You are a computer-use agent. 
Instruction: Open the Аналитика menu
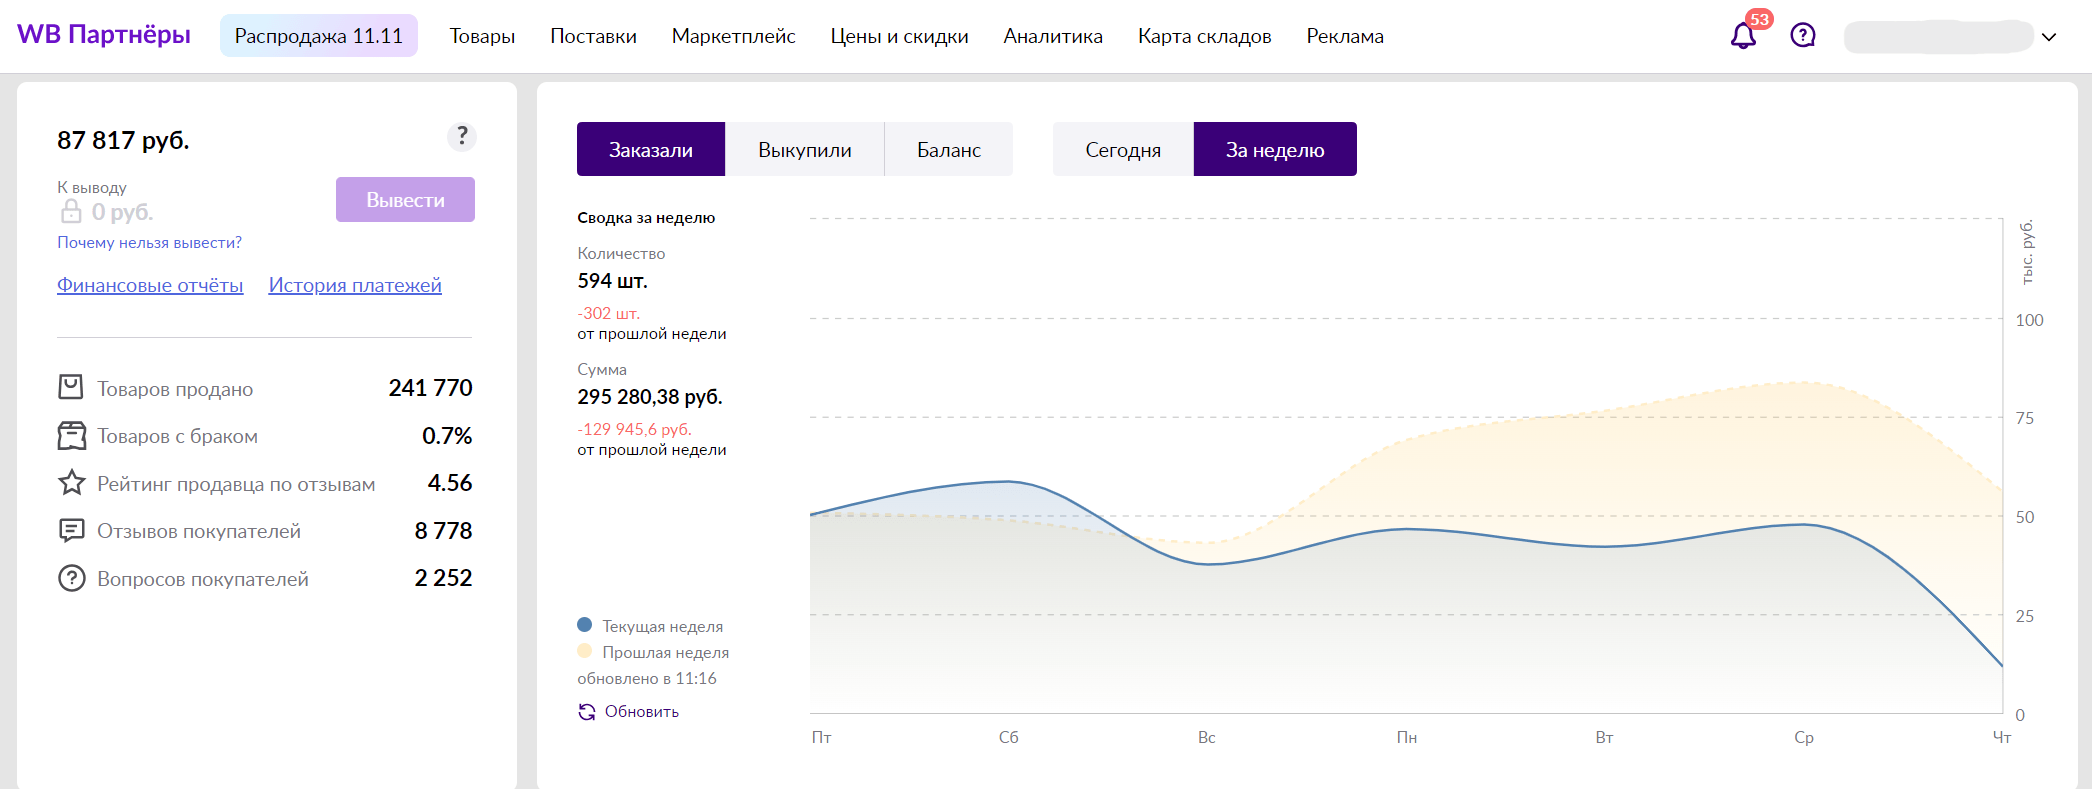pyautogui.click(x=1052, y=36)
